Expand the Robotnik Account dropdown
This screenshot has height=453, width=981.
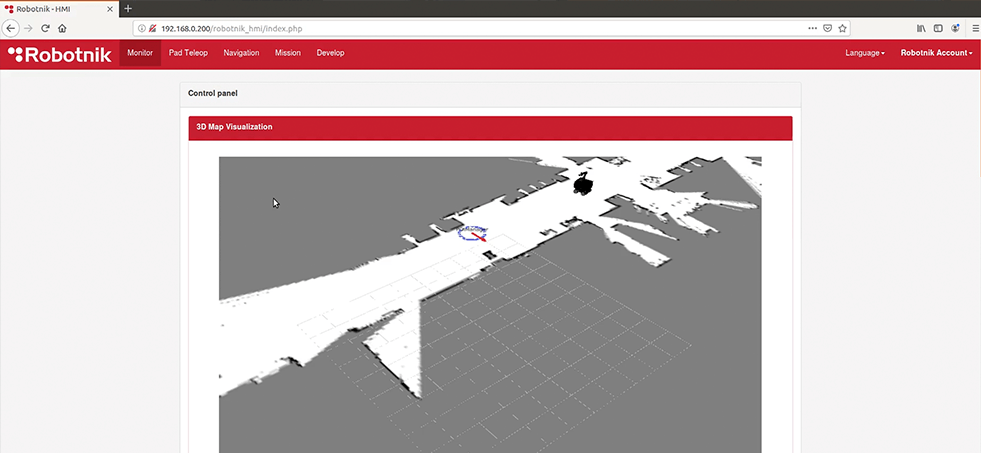pos(937,53)
